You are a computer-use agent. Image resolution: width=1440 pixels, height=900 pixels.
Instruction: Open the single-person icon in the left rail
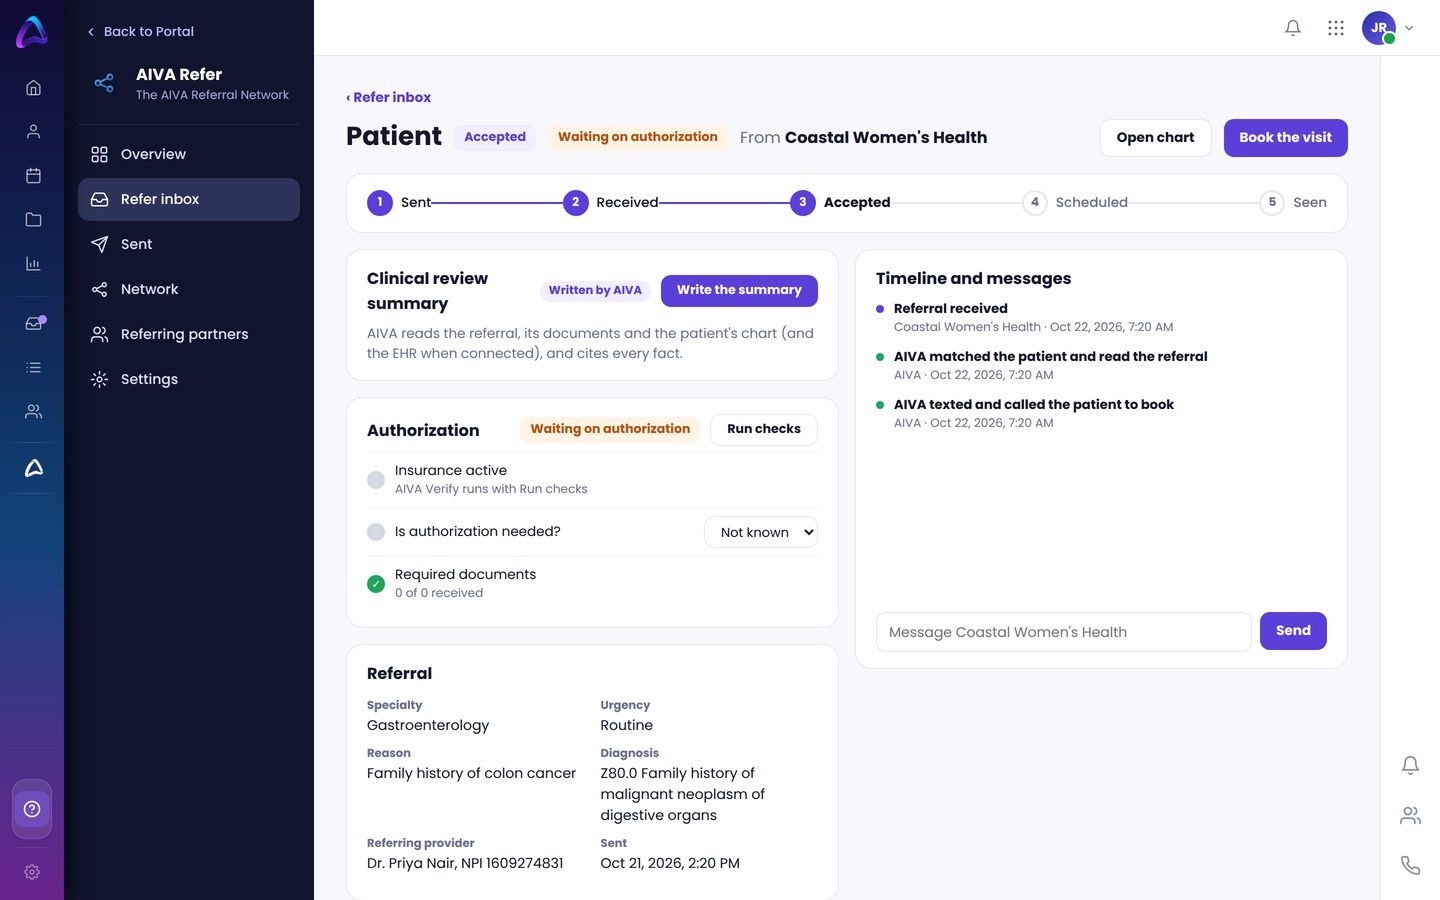point(33,132)
